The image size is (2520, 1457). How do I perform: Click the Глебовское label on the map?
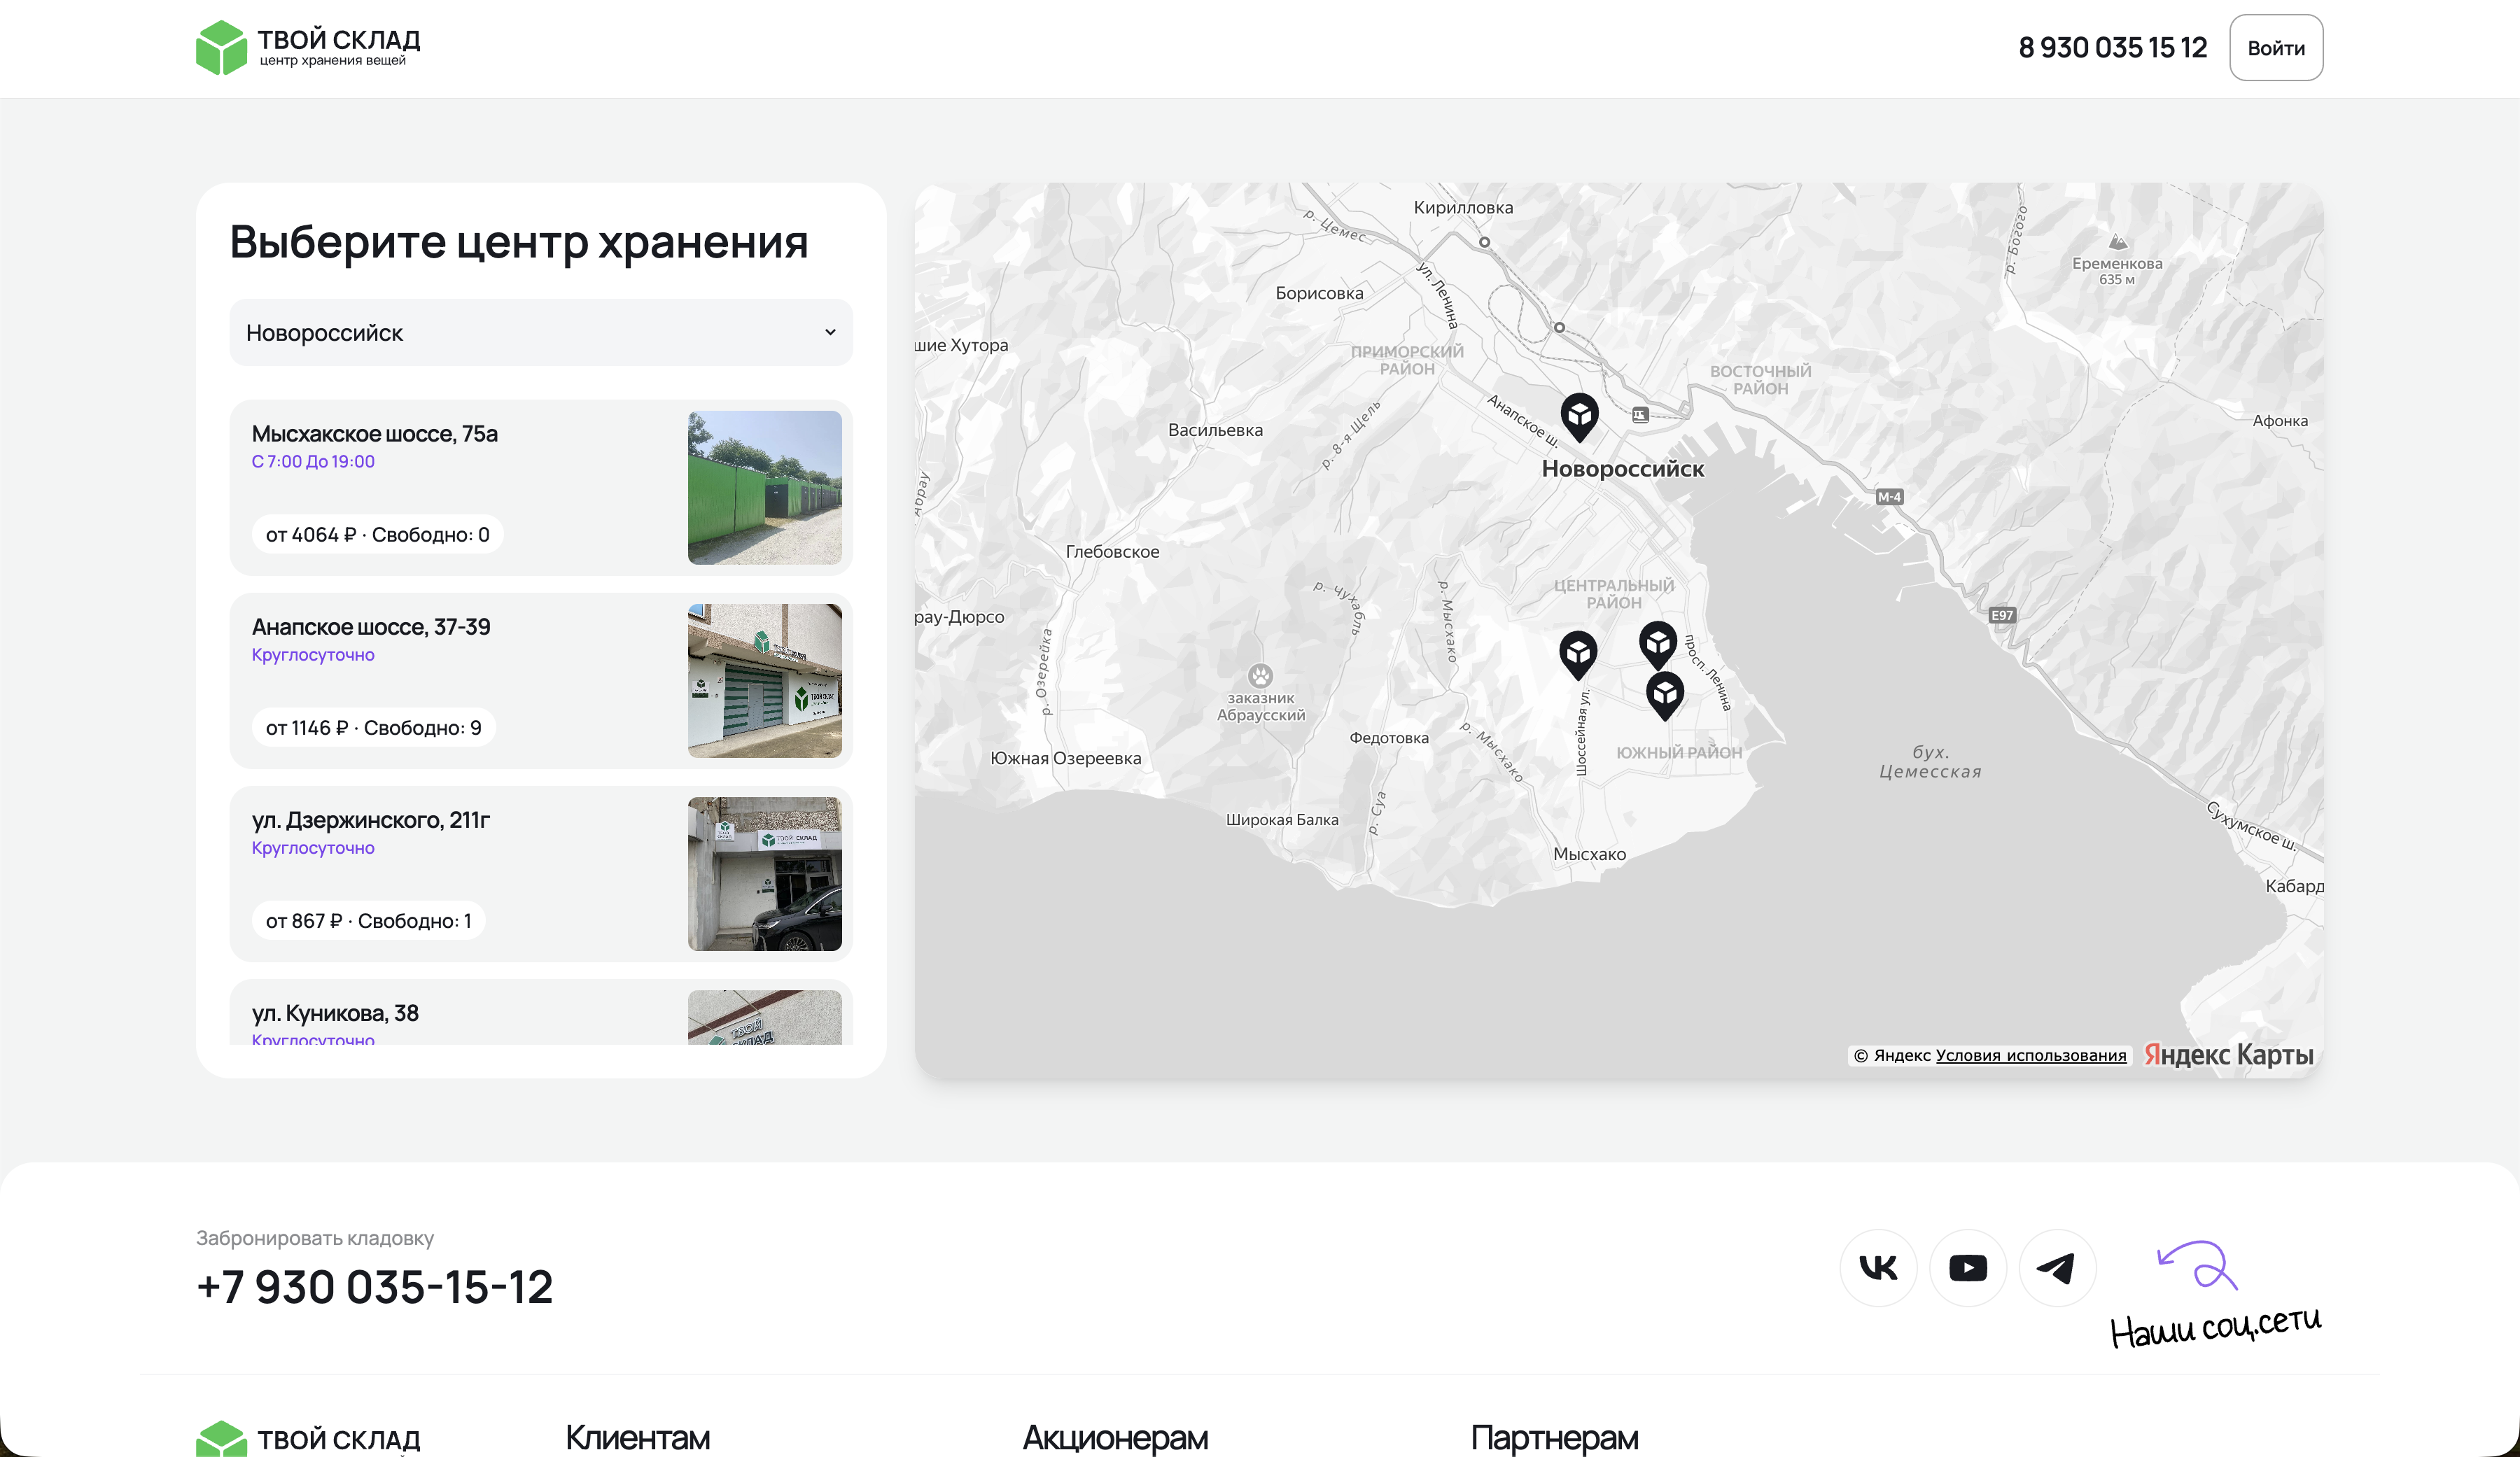click(x=1112, y=551)
